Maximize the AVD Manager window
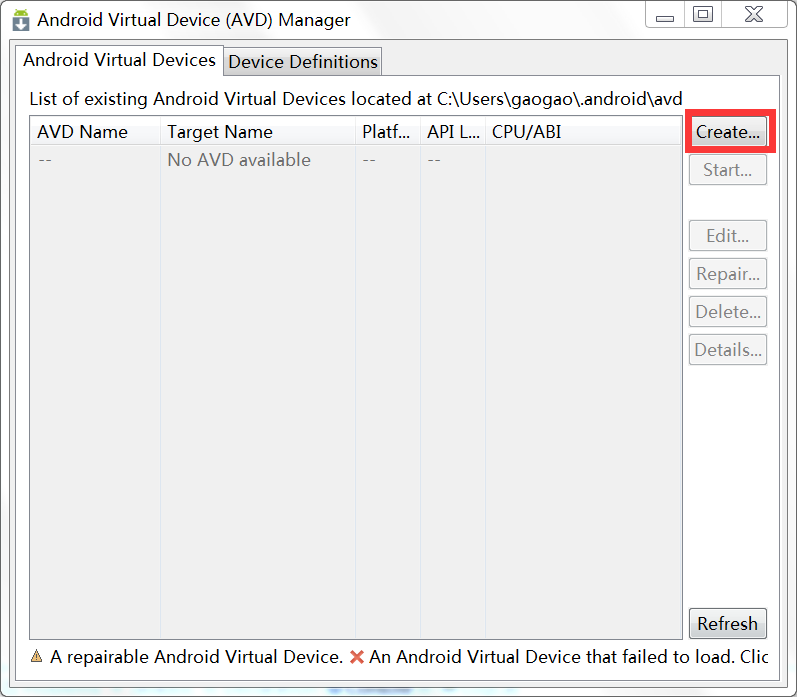 (703, 15)
